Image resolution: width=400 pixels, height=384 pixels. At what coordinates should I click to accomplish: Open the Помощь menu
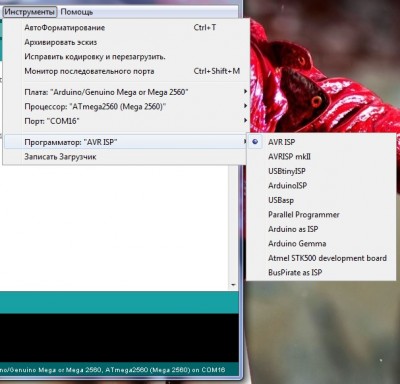point(77,12)
